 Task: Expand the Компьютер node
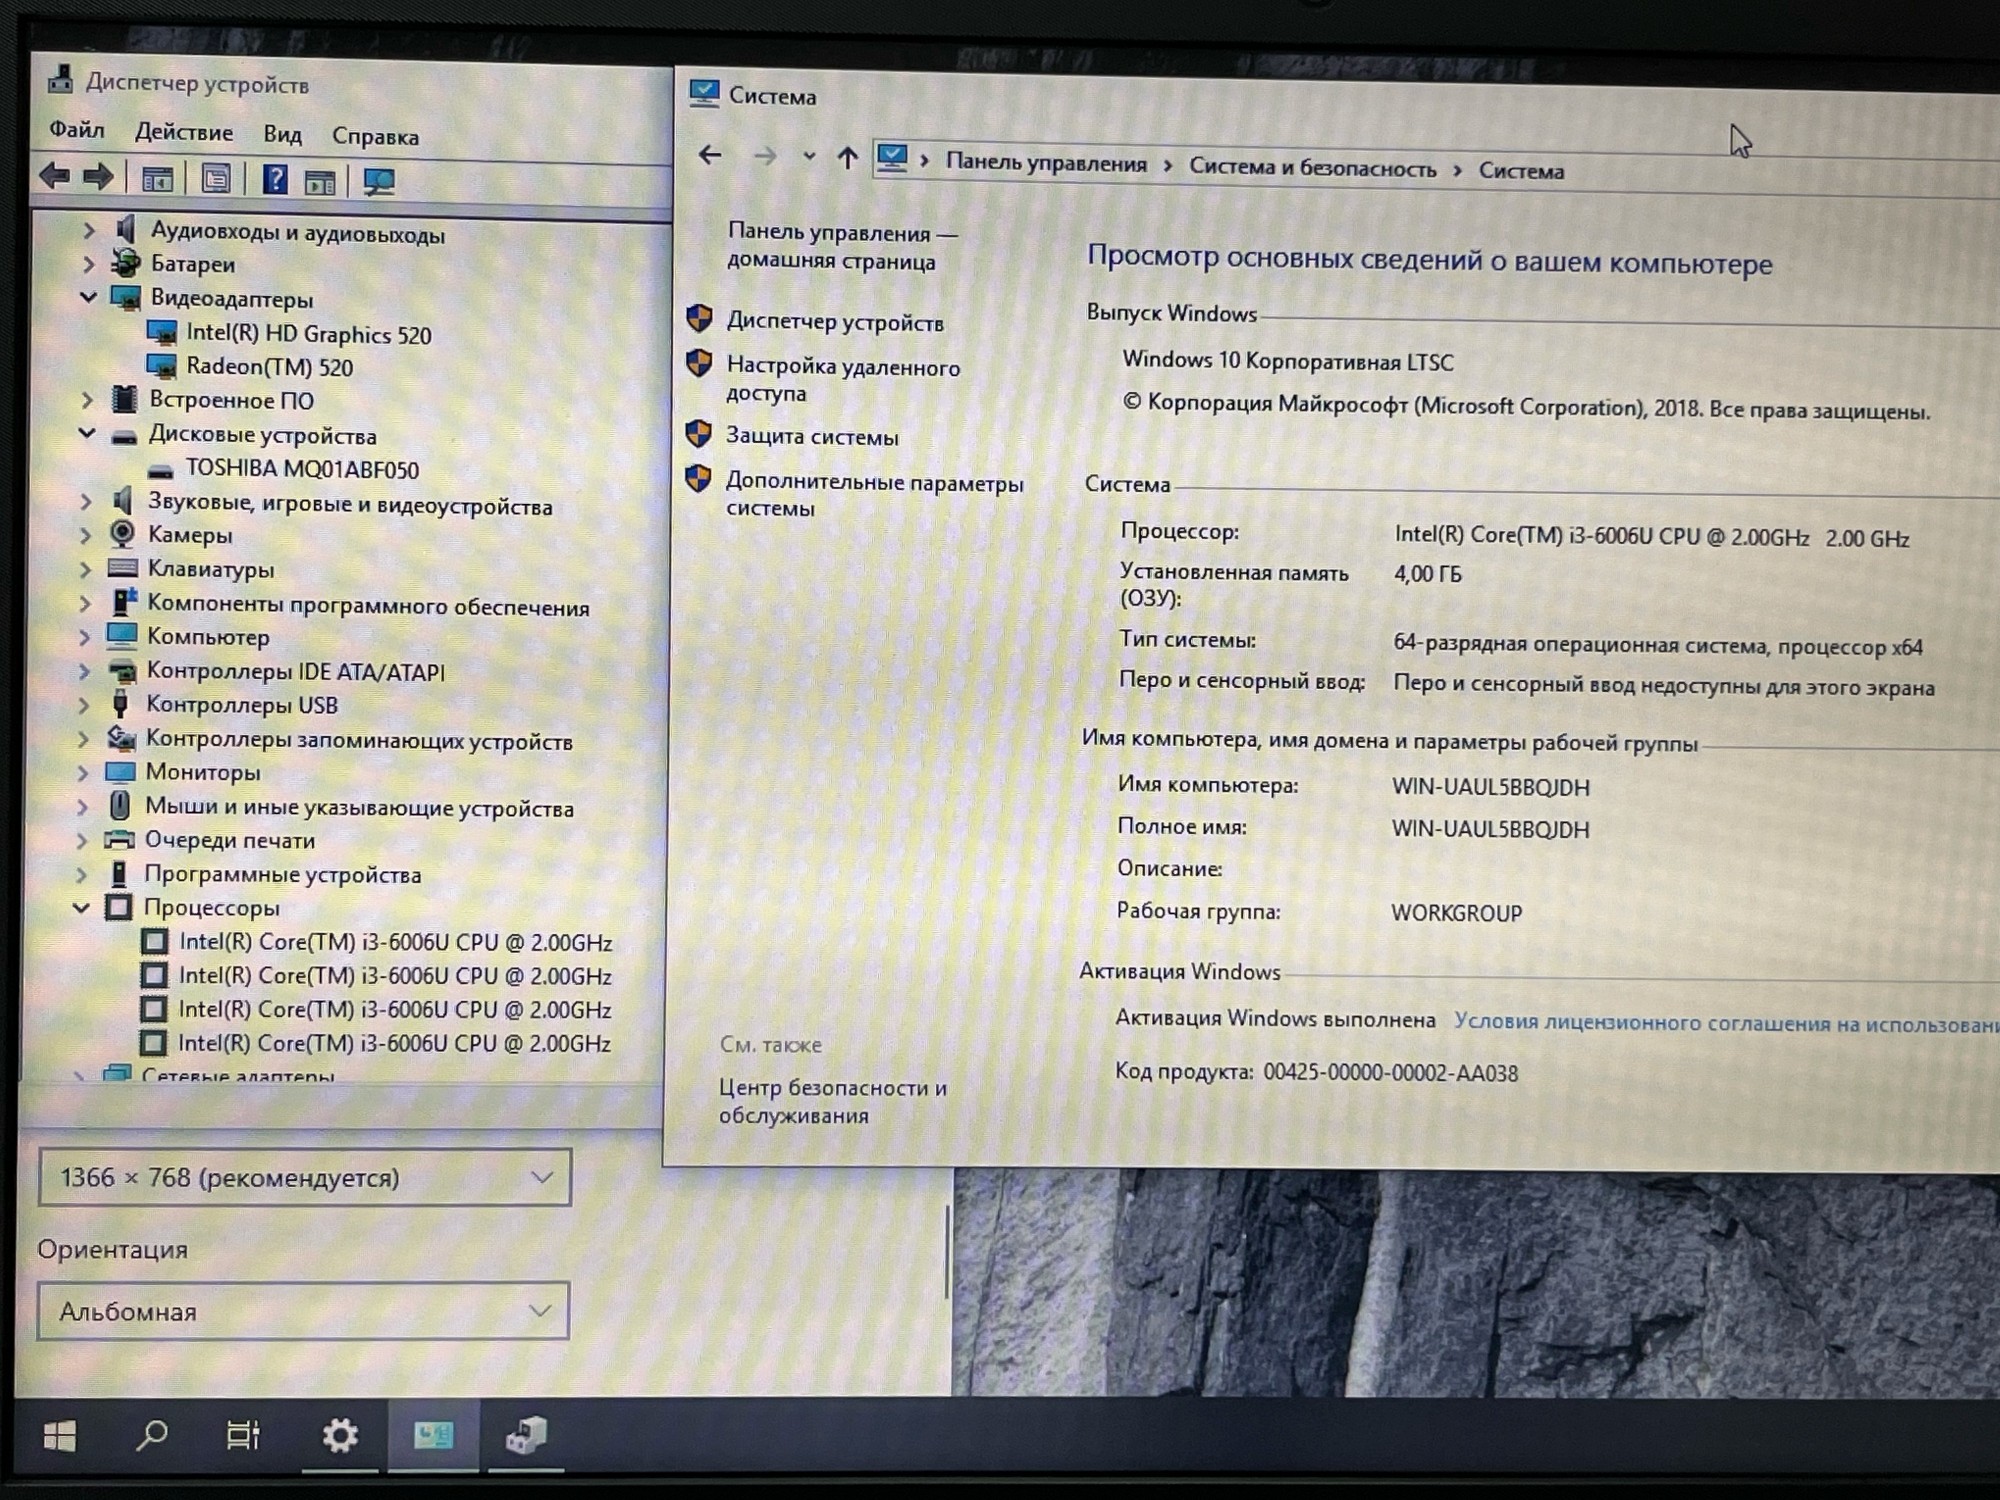point(85,637)
